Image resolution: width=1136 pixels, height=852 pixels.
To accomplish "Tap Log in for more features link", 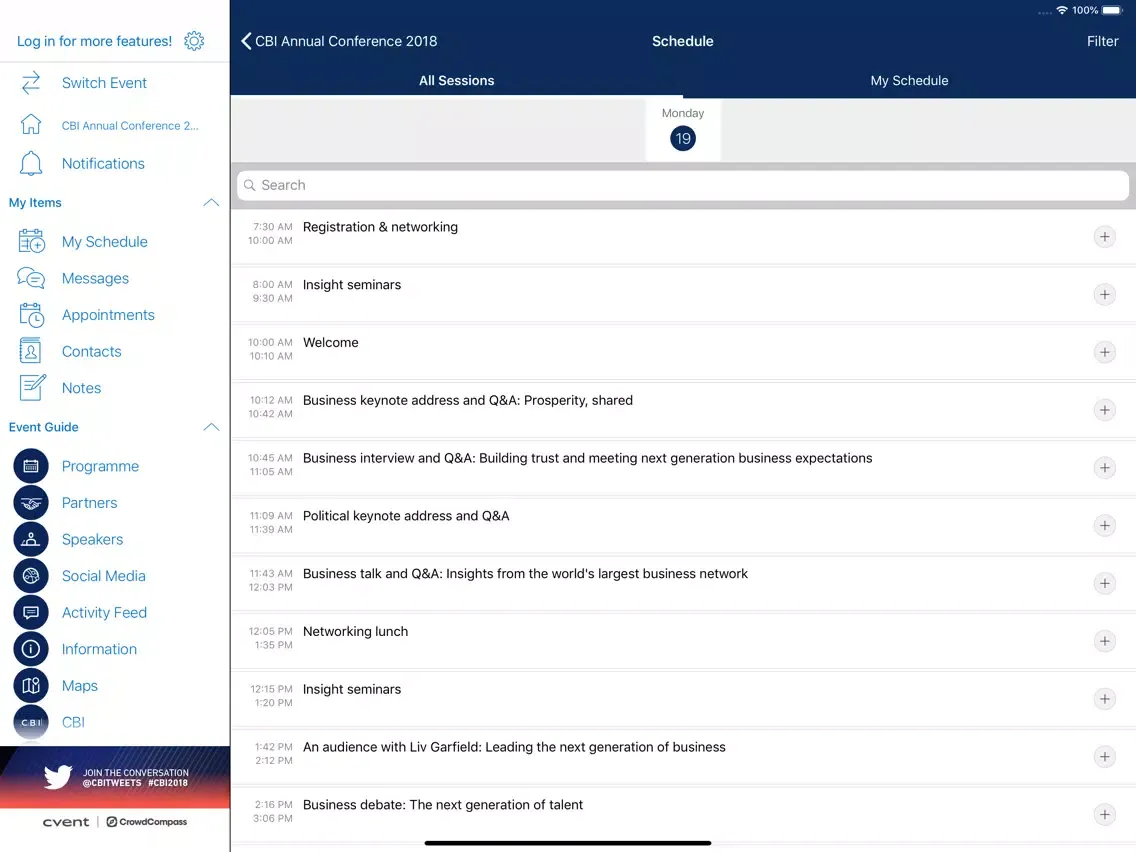I will click(x=94, y=41).
